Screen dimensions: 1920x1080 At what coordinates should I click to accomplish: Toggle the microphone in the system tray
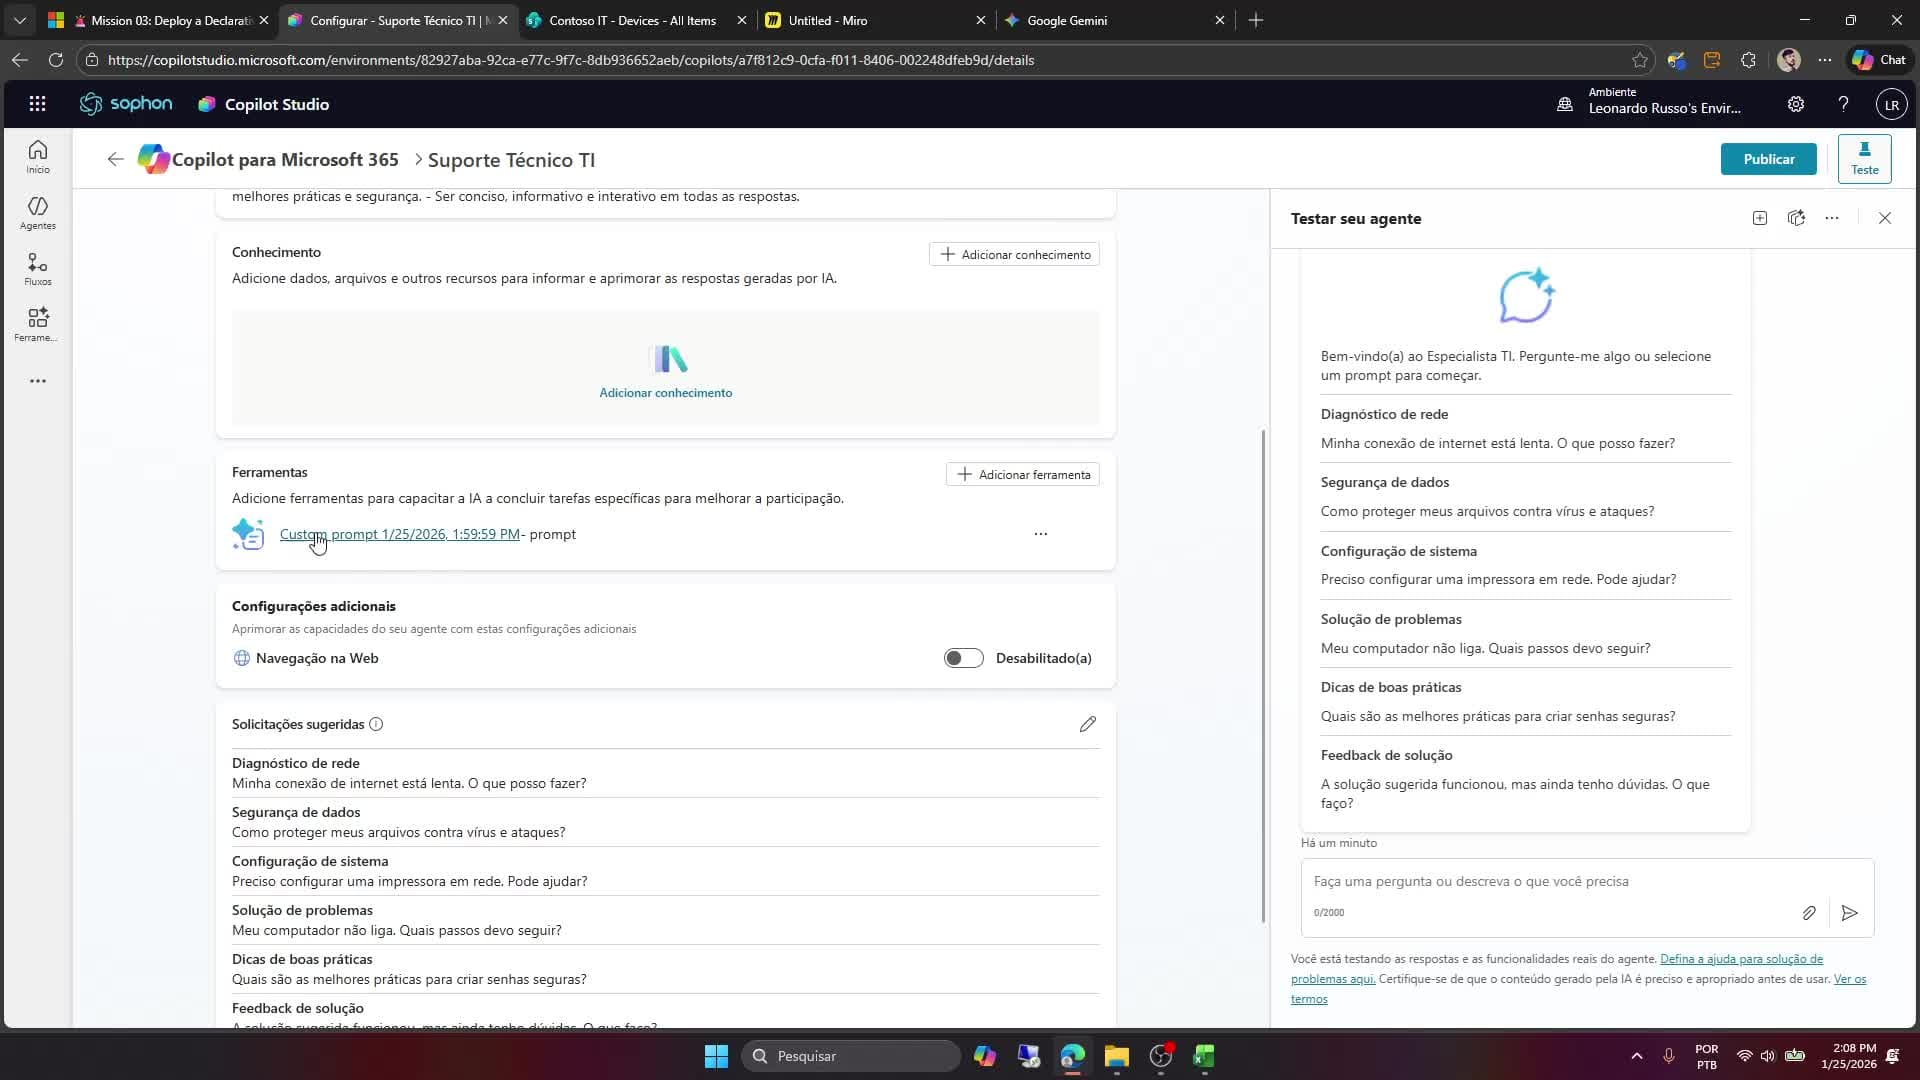click(1668, 1055)
